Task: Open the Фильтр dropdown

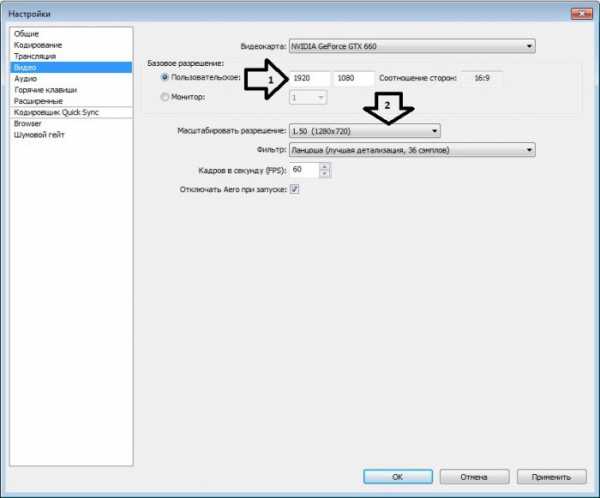Action: [x=412, y=150]
